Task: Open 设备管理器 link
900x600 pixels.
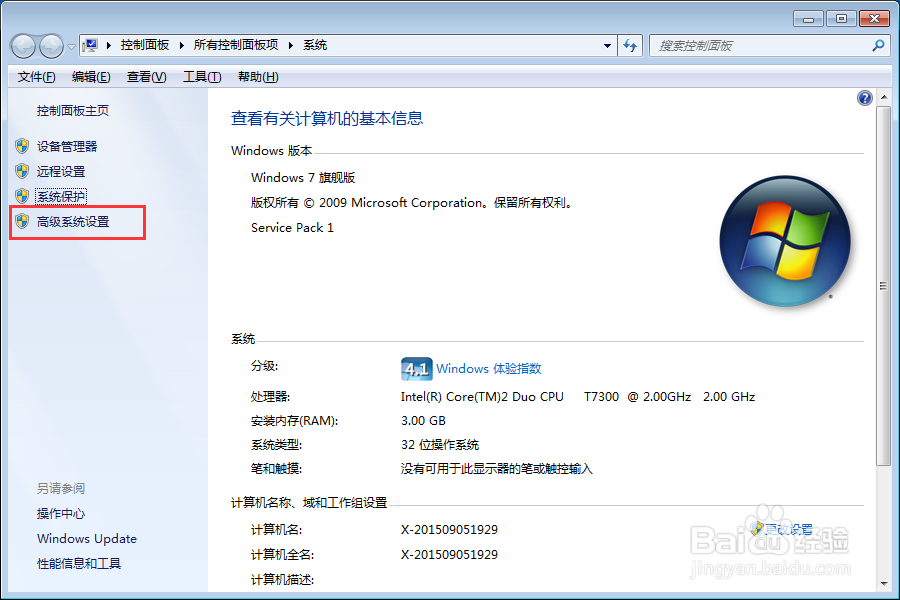Action: (x=67, y=146)
